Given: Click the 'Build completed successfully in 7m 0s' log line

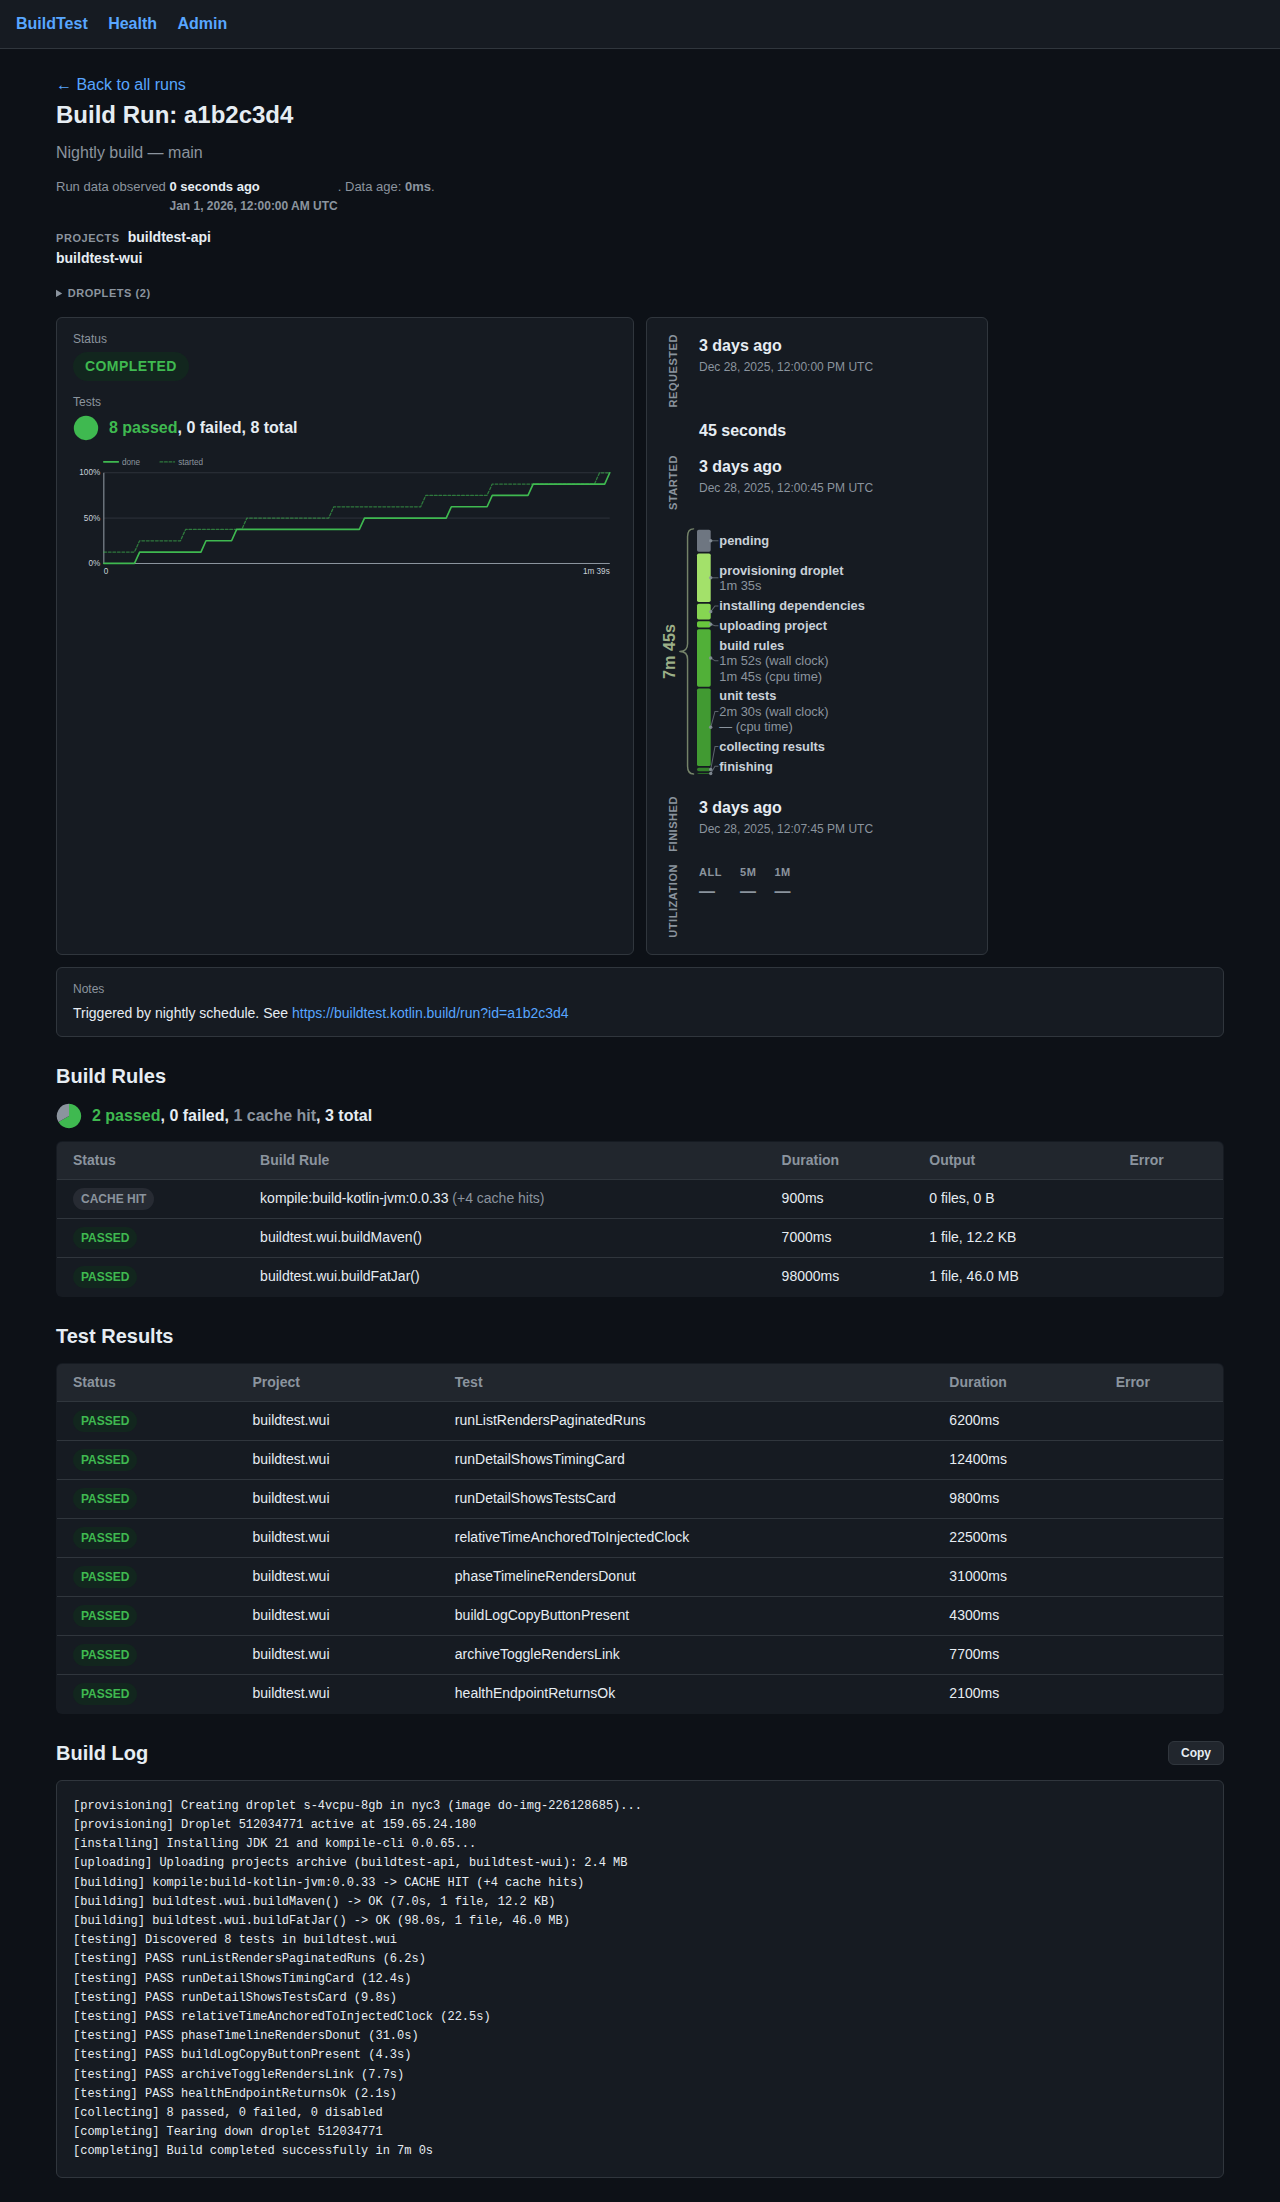Looking at the screenshot, I should point(253,2150).
